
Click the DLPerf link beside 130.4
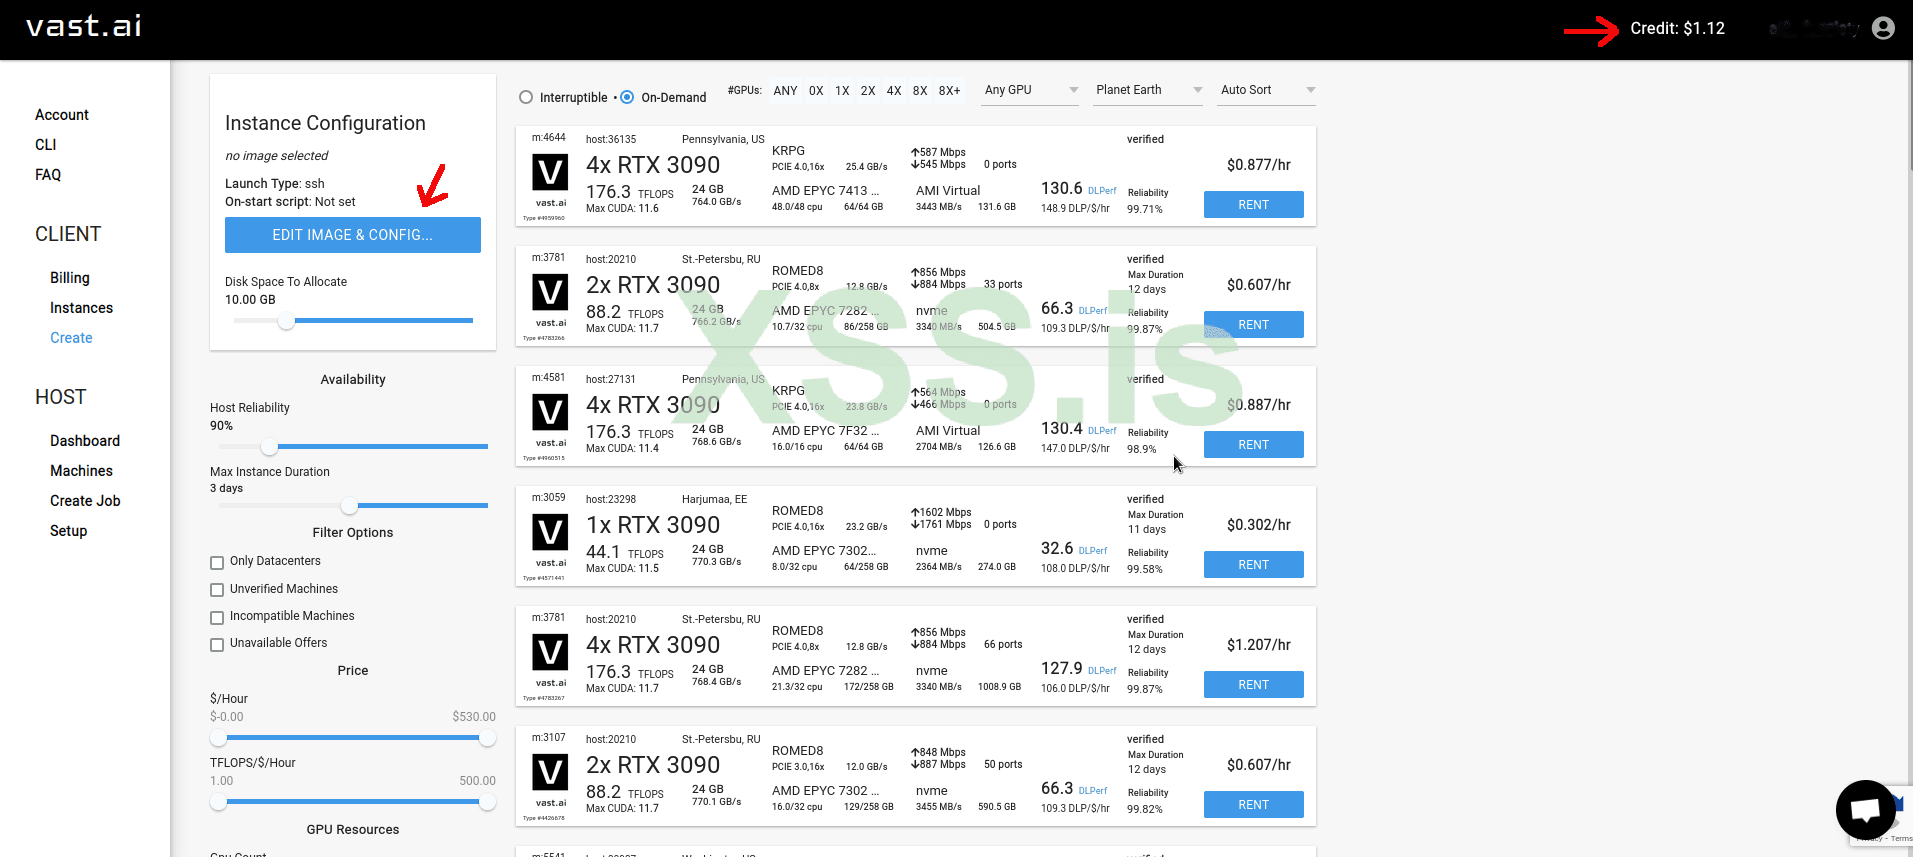(x=1102, y=431)
